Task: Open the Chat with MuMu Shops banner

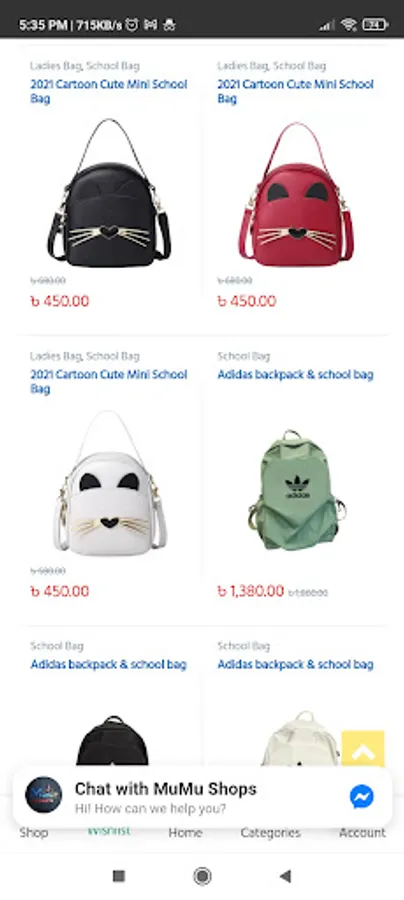Action: pyautogui.click(x=202, y=796)
